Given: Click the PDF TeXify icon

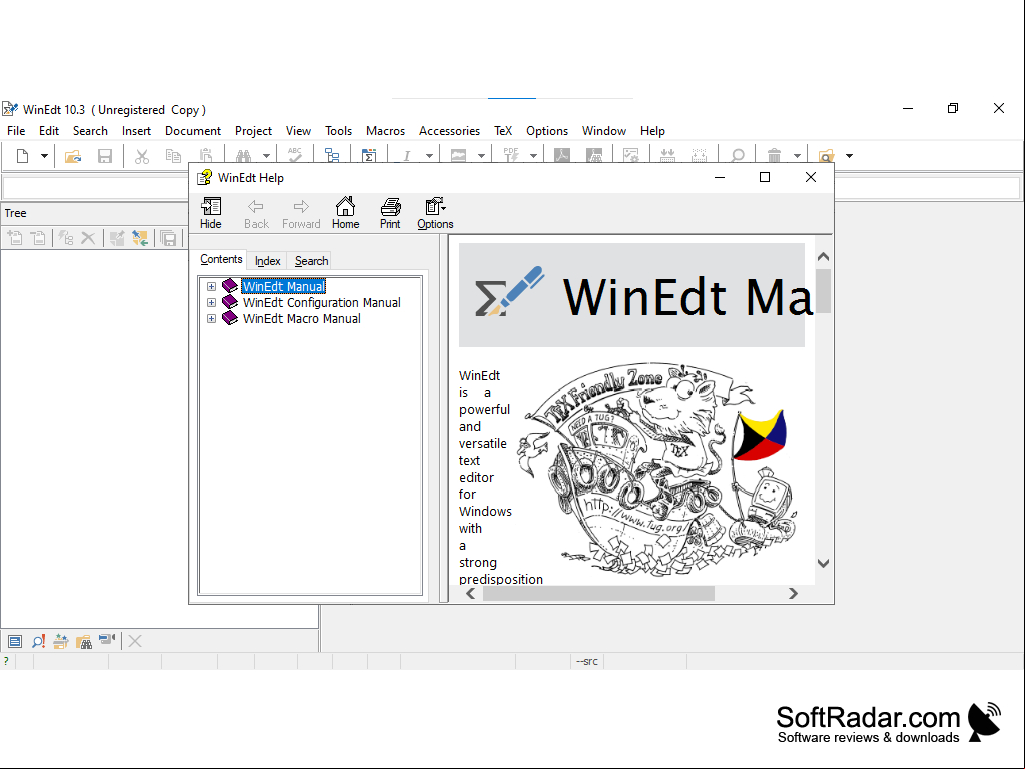Looking at the screenshot, I should pyautogui.click(x=511, y=155).
